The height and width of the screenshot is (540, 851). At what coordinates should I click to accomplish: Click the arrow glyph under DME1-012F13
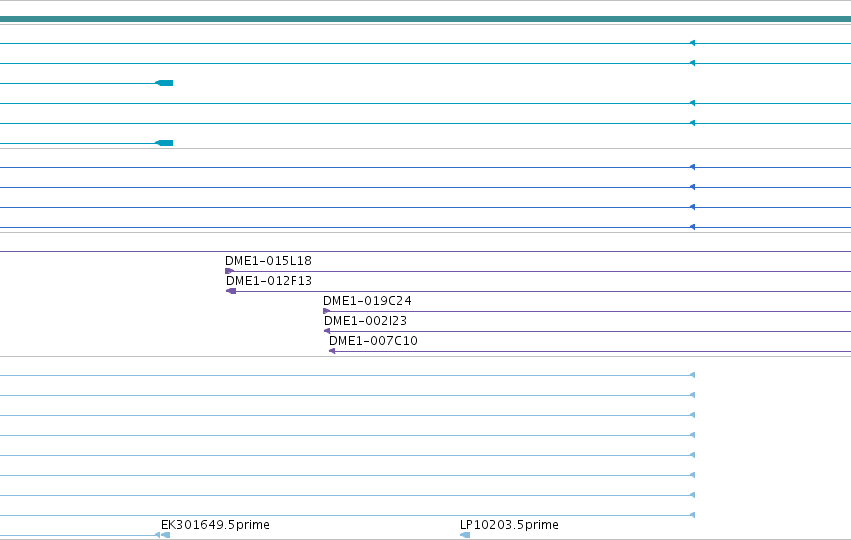point(231,291)
